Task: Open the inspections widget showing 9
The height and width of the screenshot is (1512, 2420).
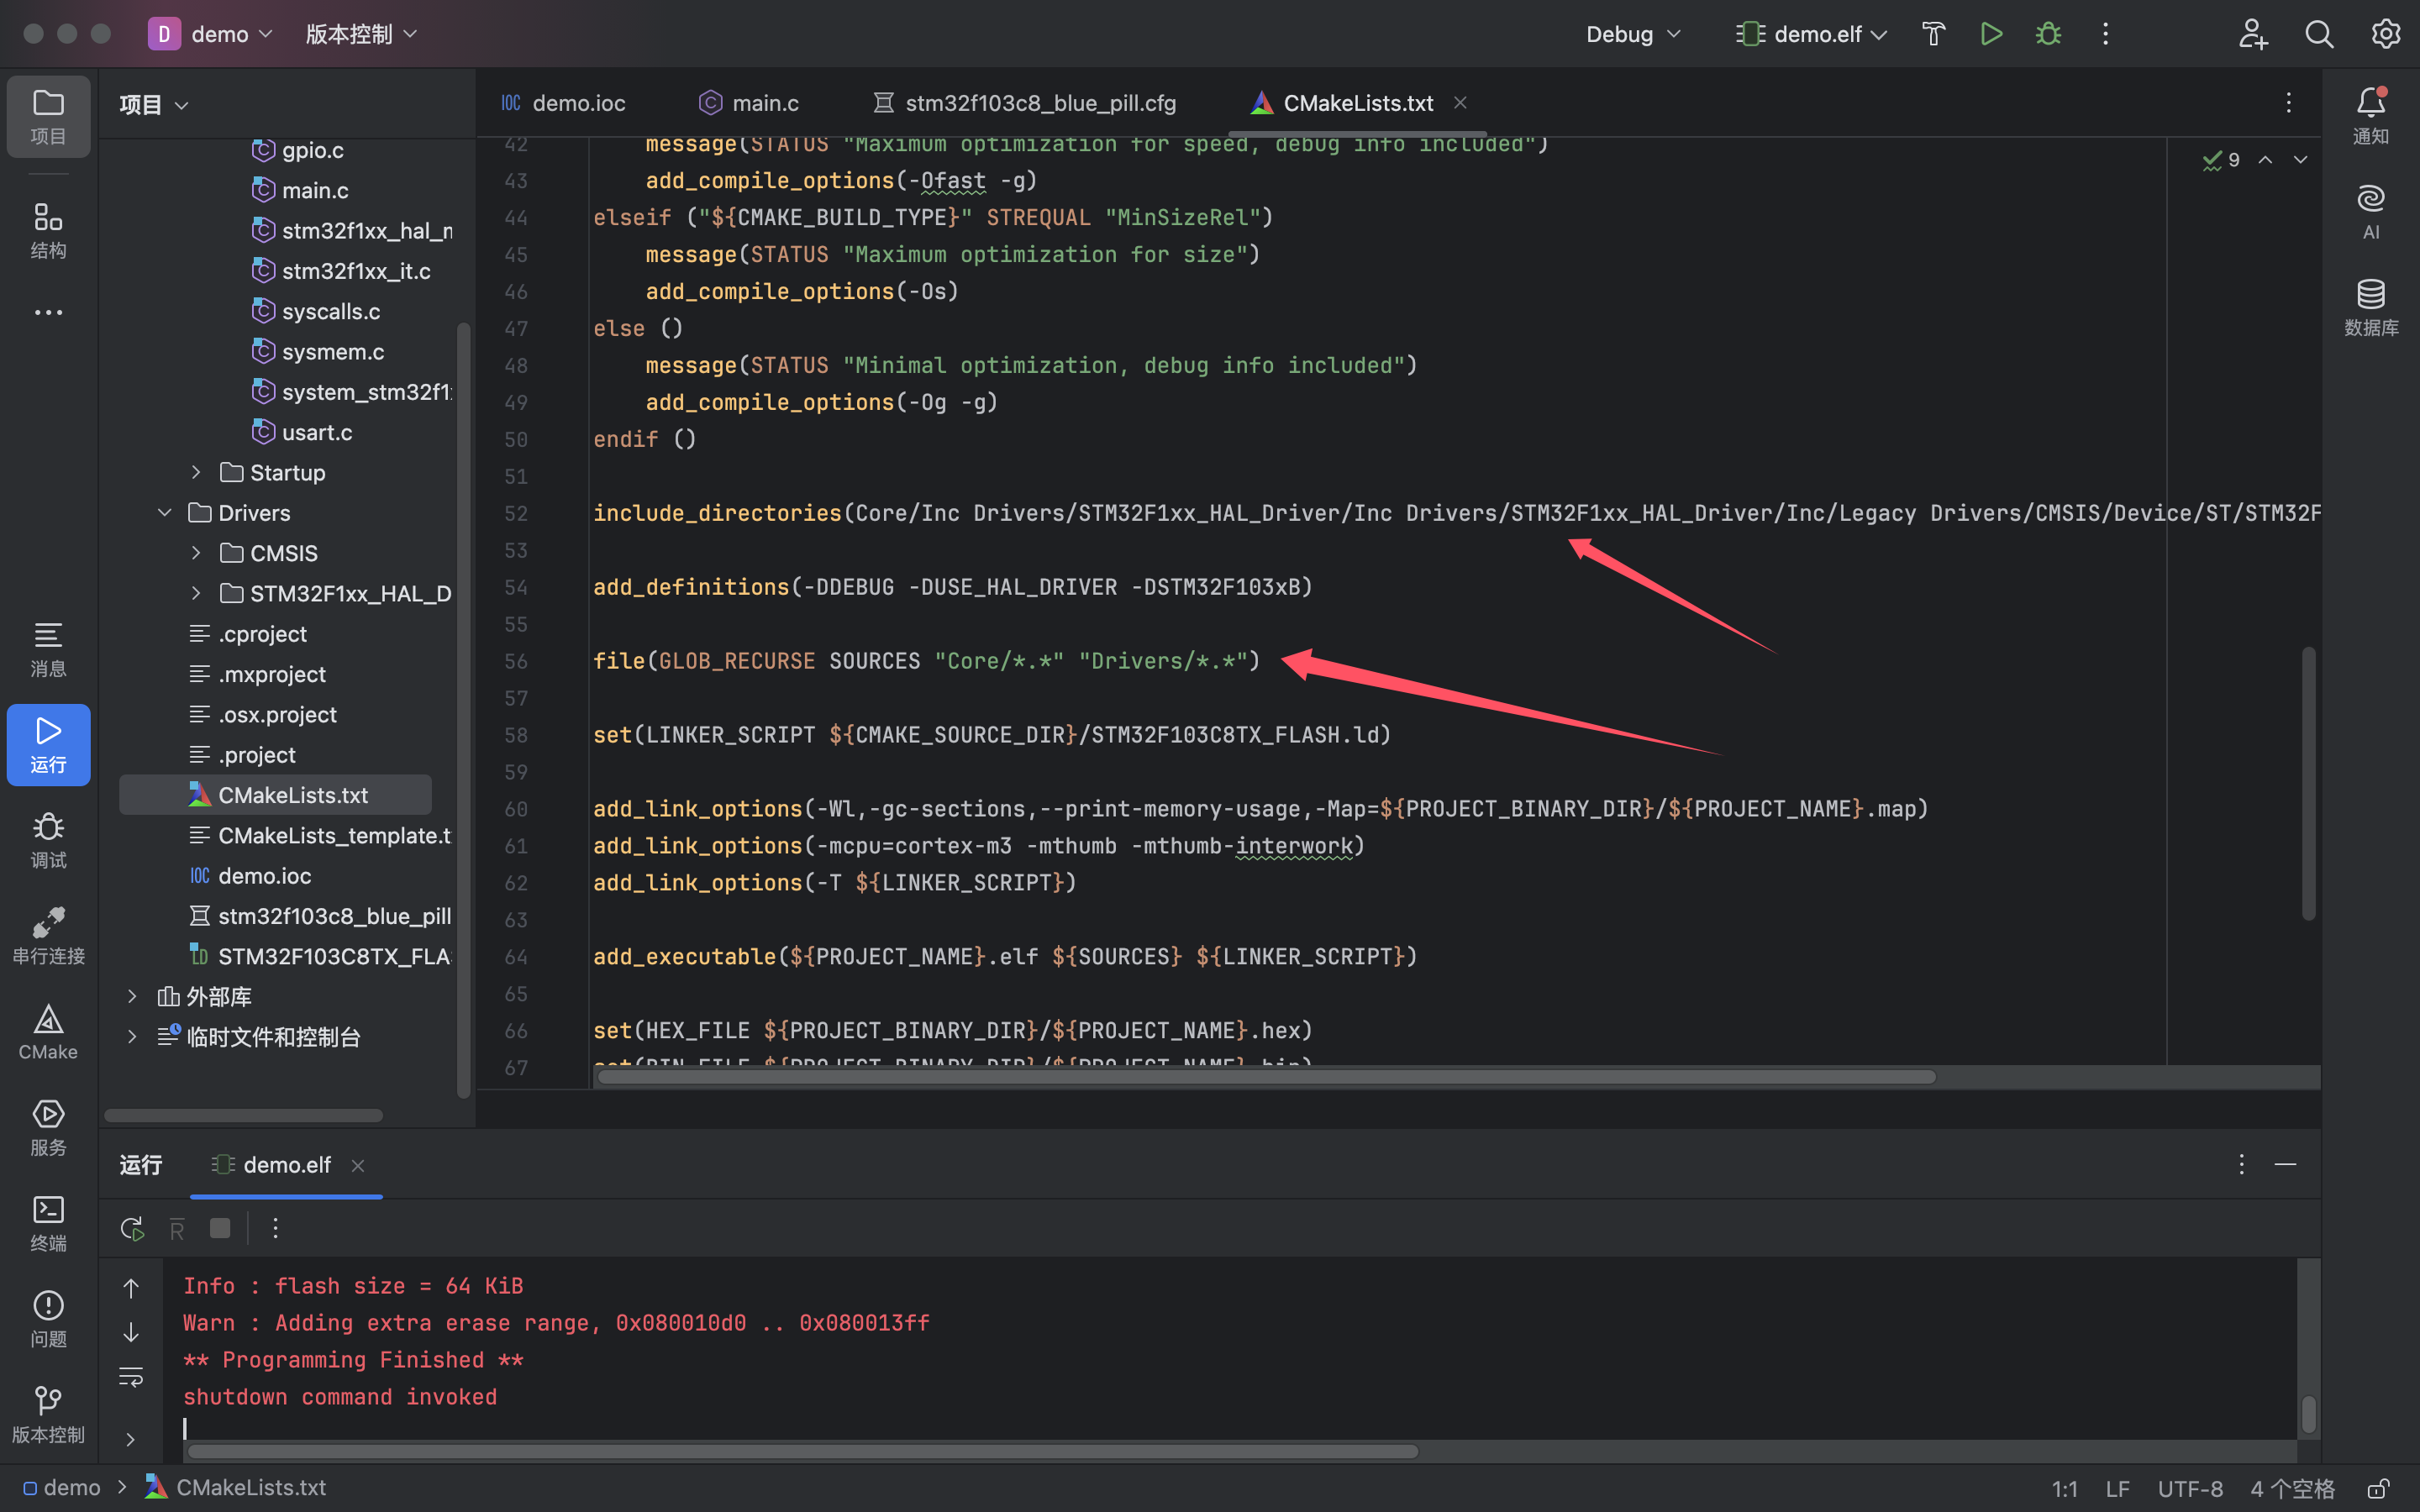Action: [x=2221, y=160]
